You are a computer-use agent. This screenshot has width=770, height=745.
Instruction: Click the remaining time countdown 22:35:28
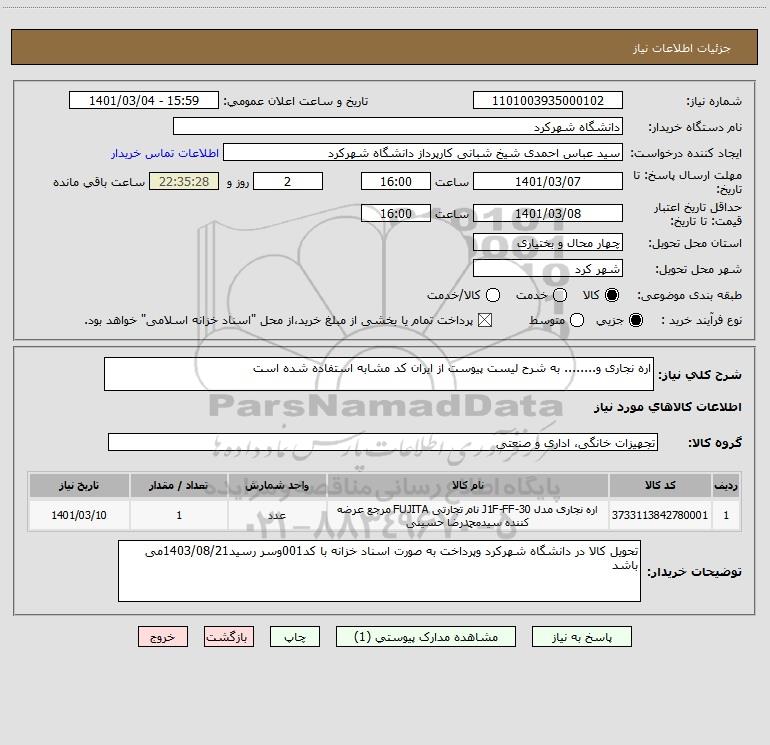pyautogui.click(x=184, y=182)
